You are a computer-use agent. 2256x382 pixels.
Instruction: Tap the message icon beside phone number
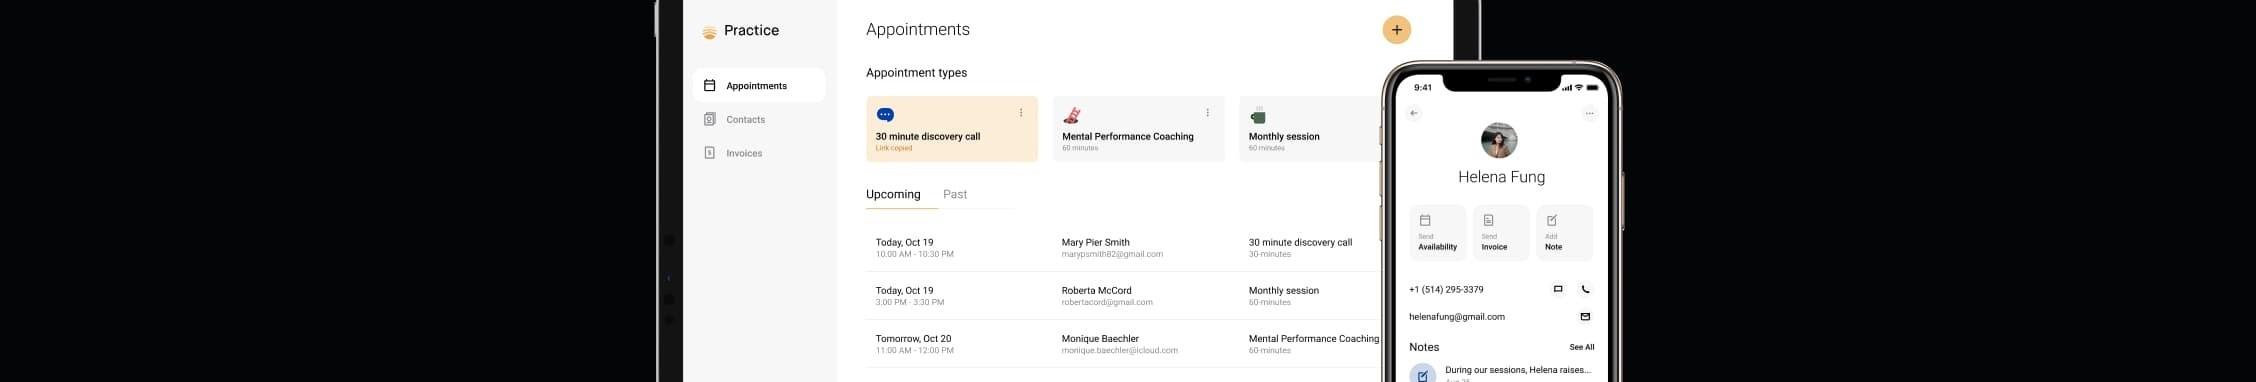[1558, 290]
